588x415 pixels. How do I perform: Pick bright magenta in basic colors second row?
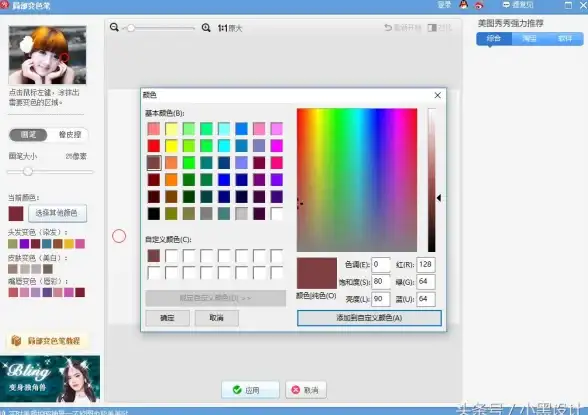point(277,145)
